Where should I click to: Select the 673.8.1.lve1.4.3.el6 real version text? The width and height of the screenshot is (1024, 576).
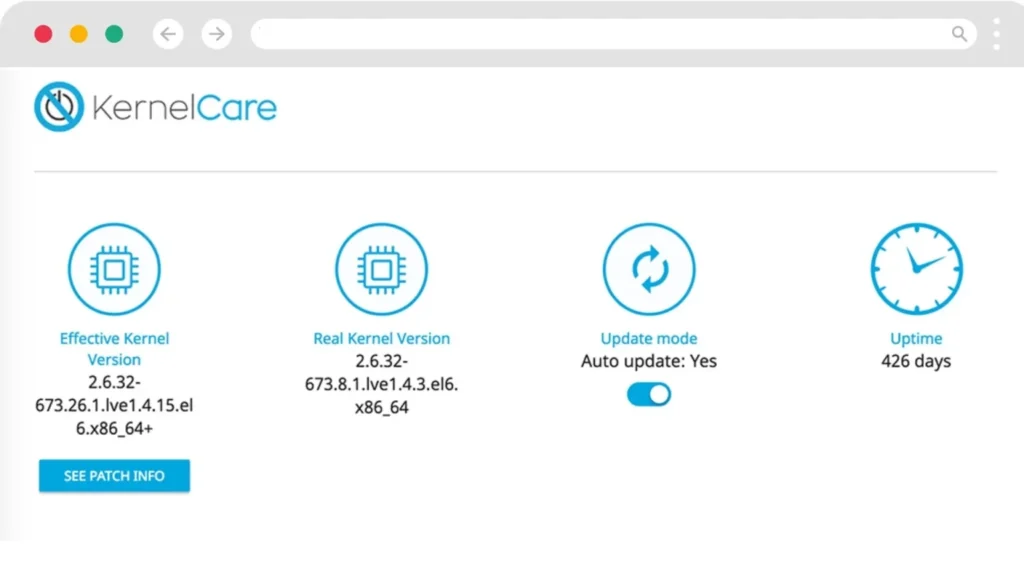pyautogui.click(x=381, y=384)
